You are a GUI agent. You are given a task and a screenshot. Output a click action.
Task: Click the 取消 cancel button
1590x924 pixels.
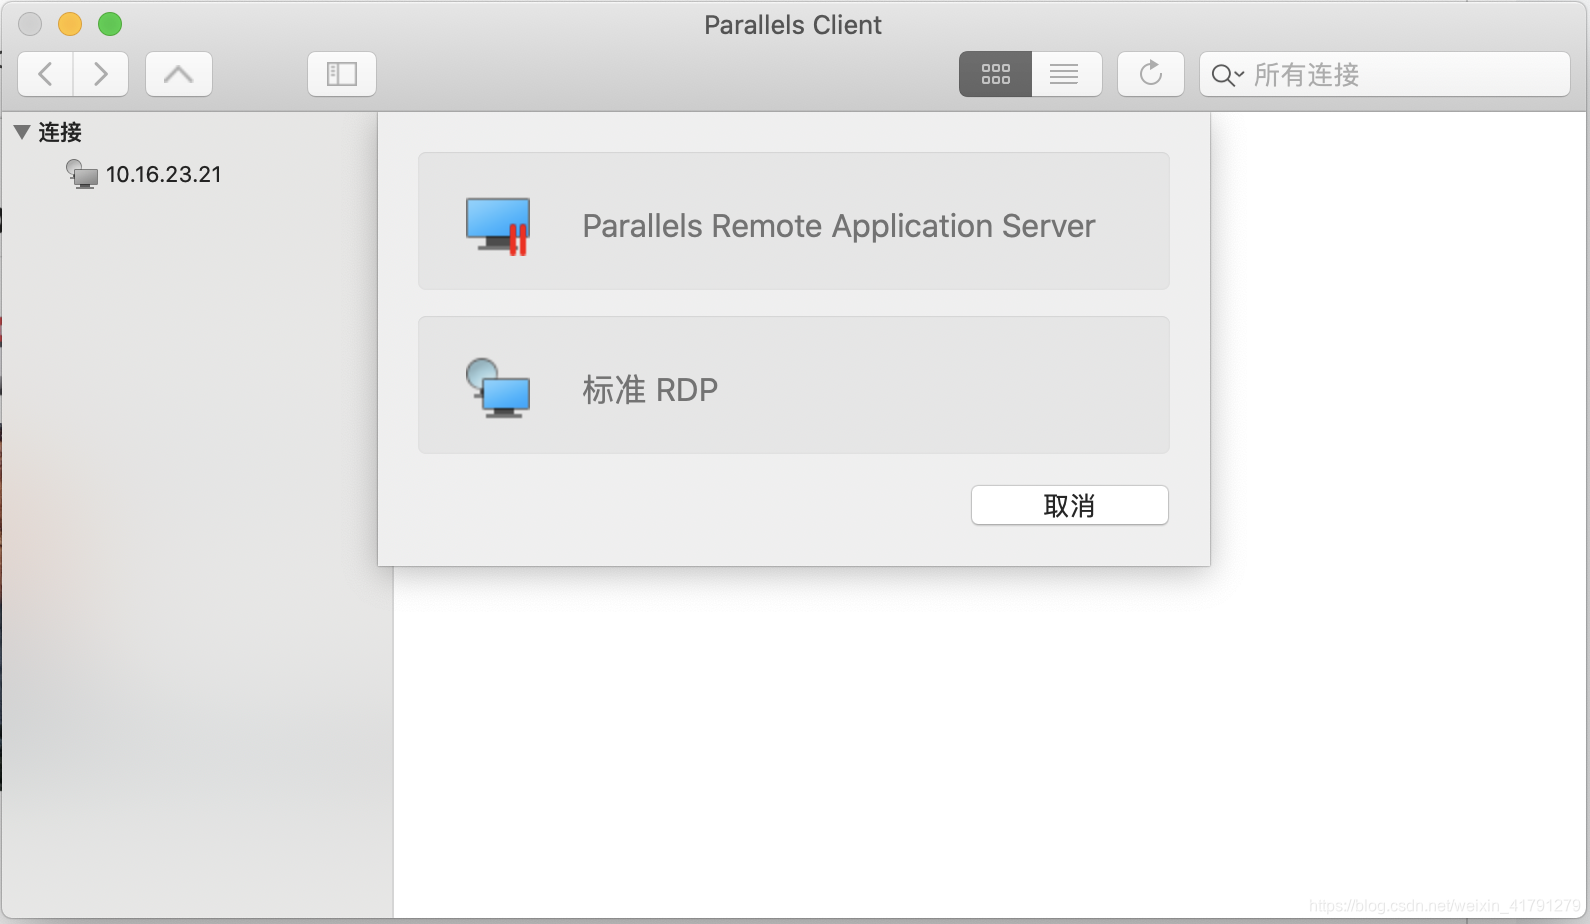coord(1070,505)
